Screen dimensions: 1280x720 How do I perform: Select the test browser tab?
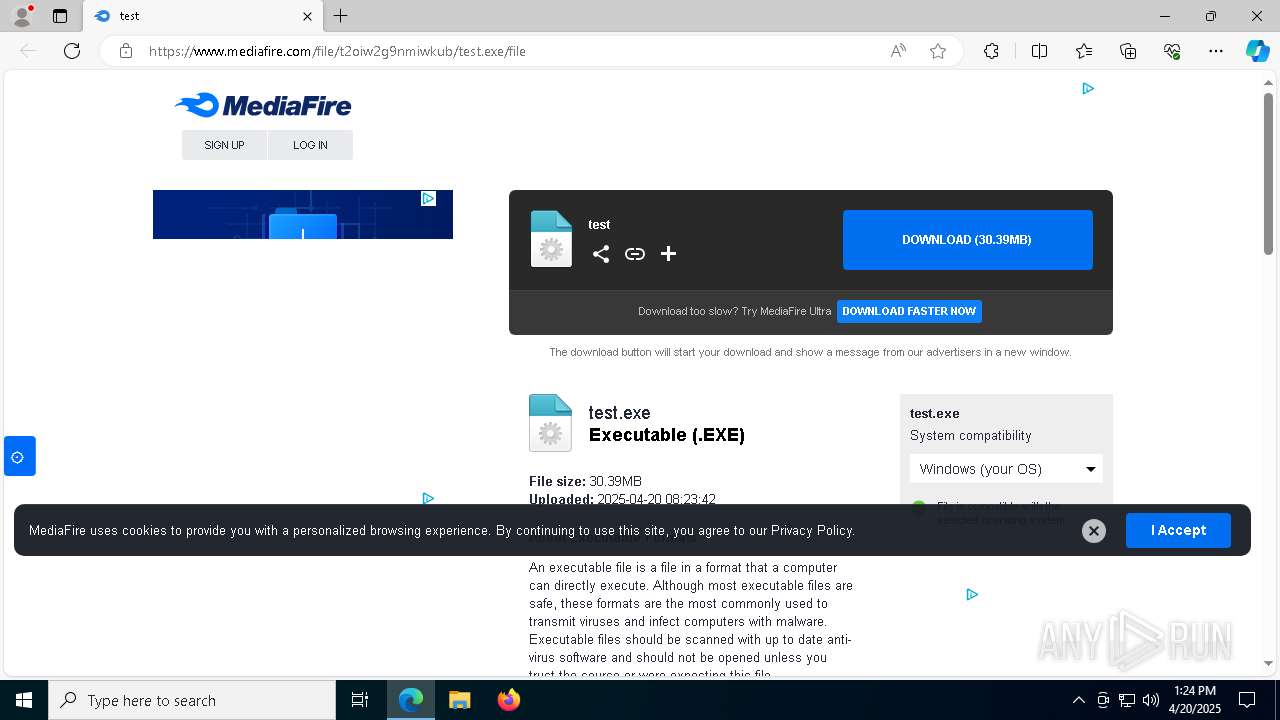pos(202,16)
